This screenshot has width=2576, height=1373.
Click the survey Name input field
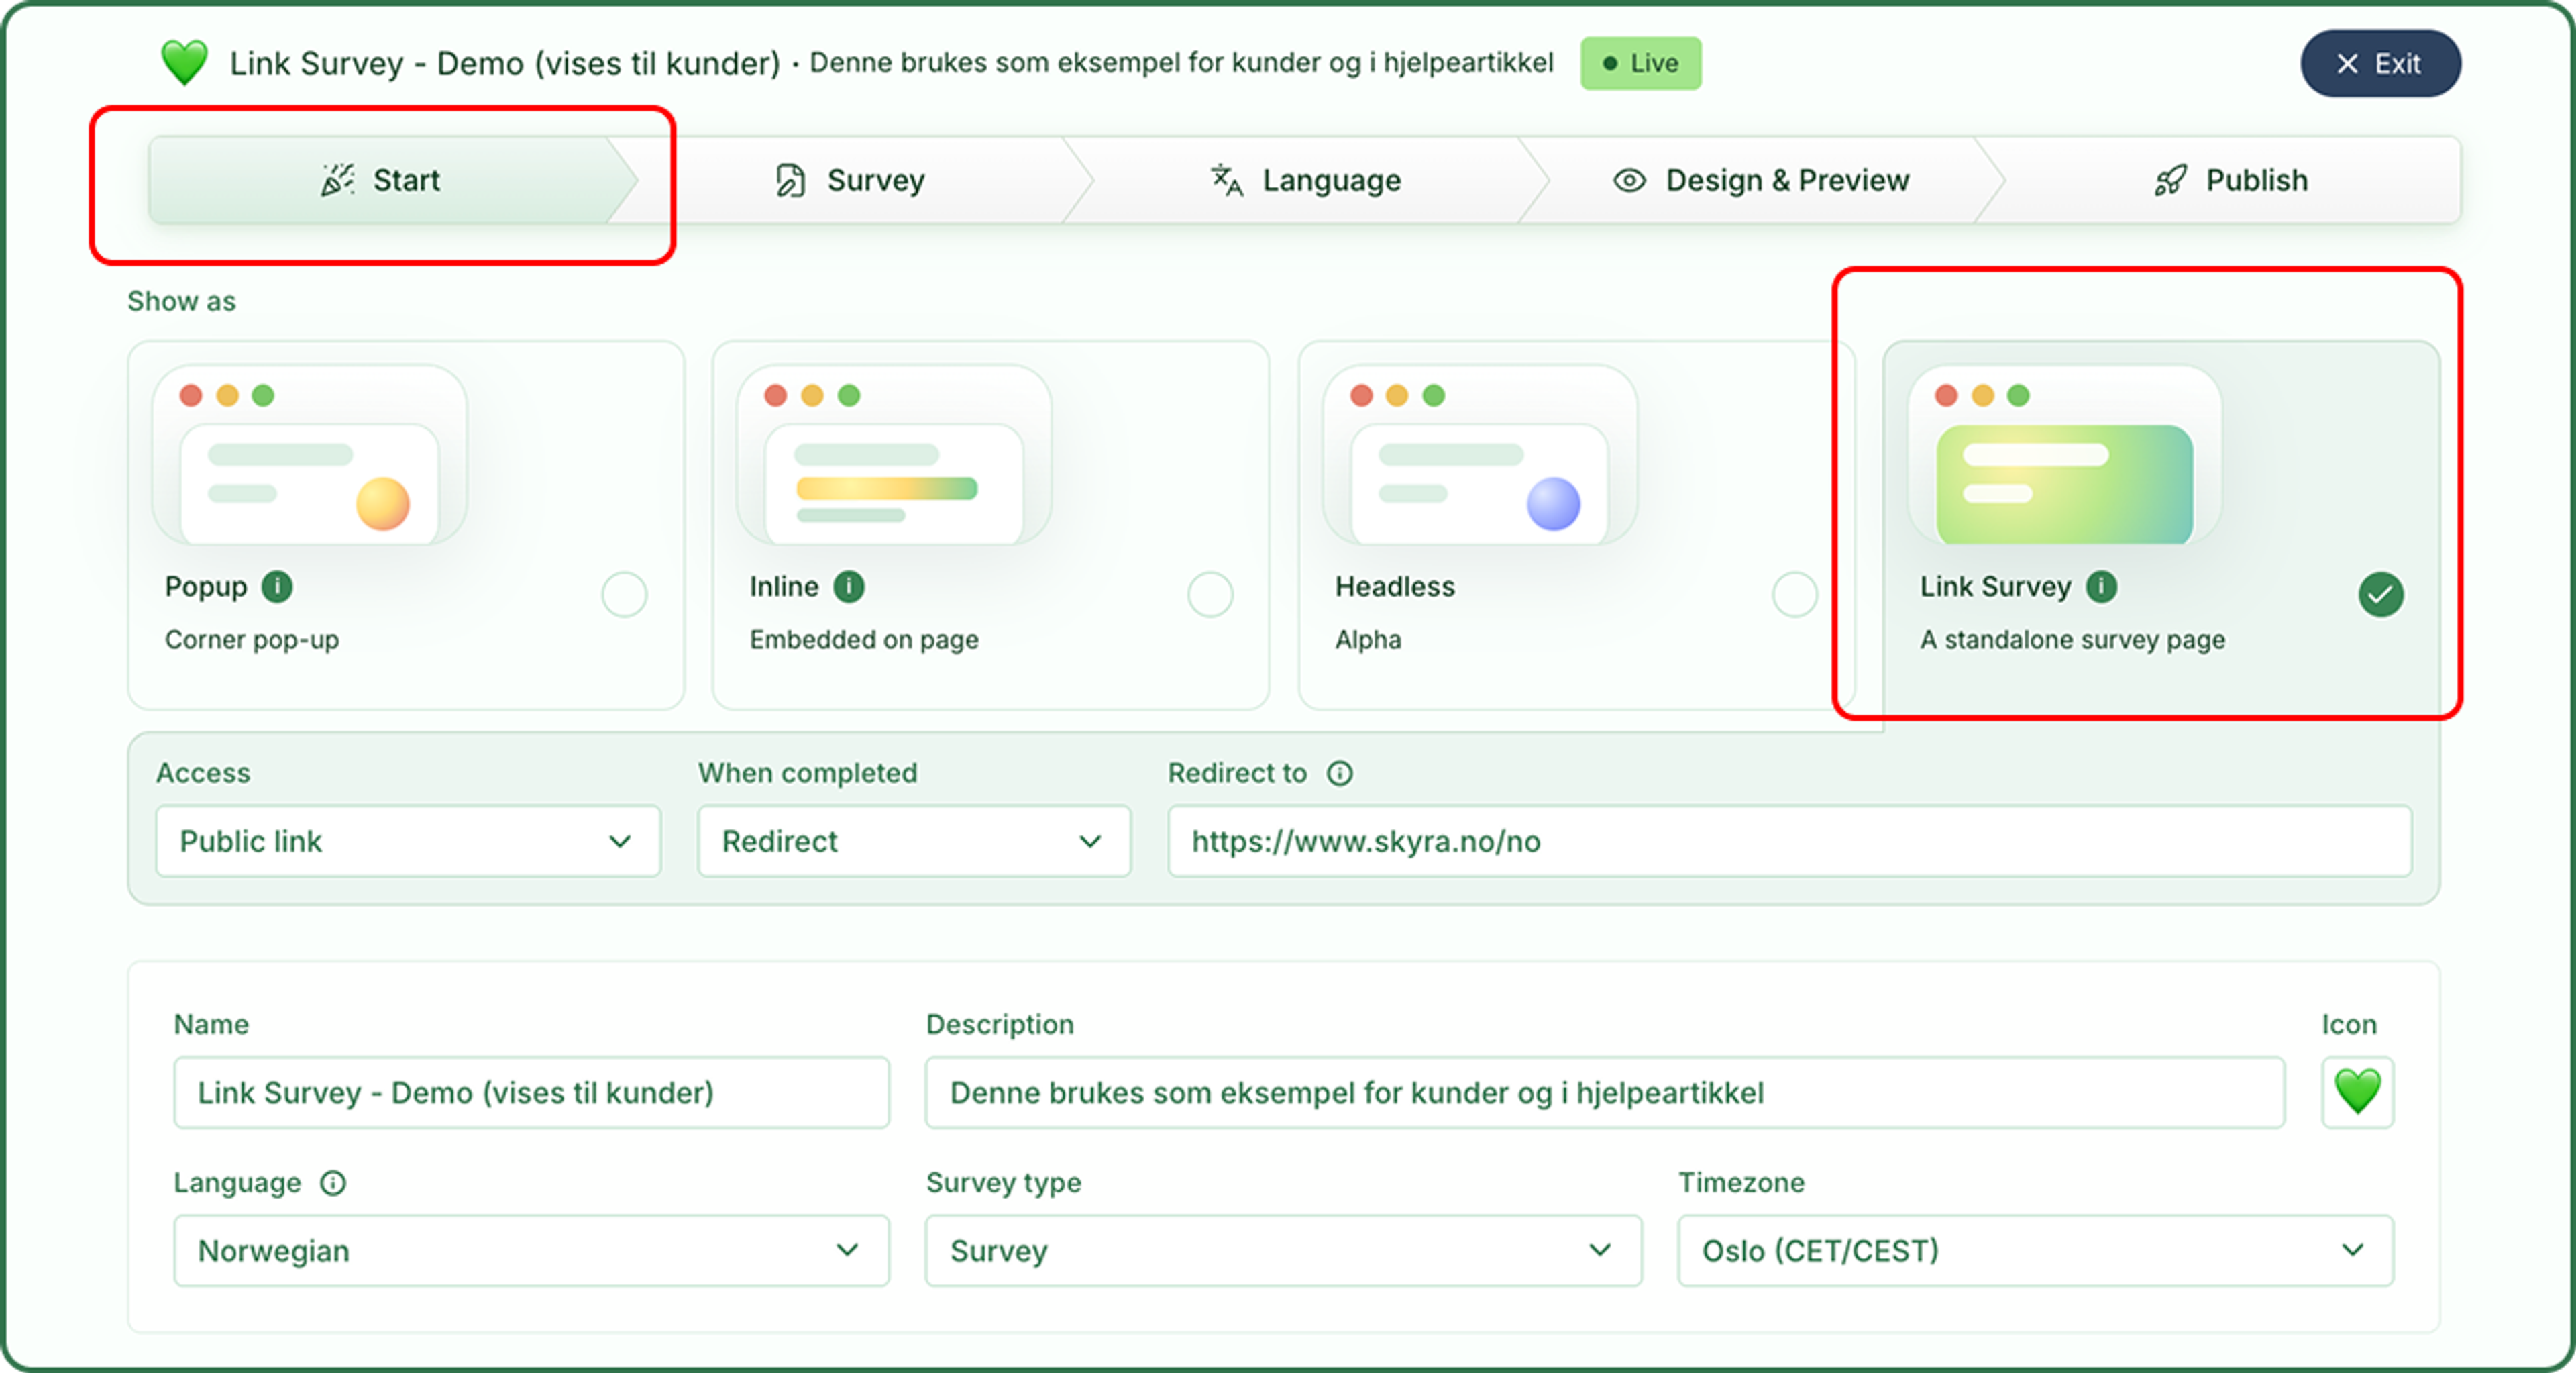point(531,1092)
